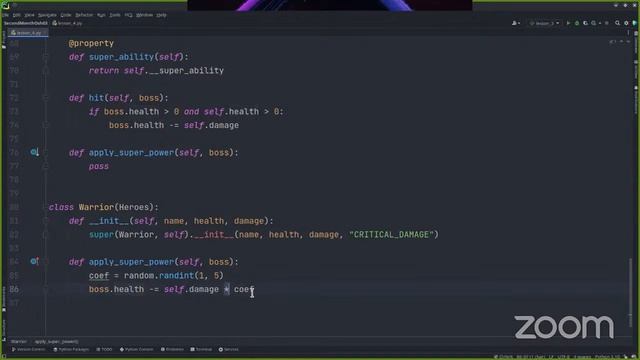Open the File menu
Screen dimensions: 640x360
click(5, 15)
